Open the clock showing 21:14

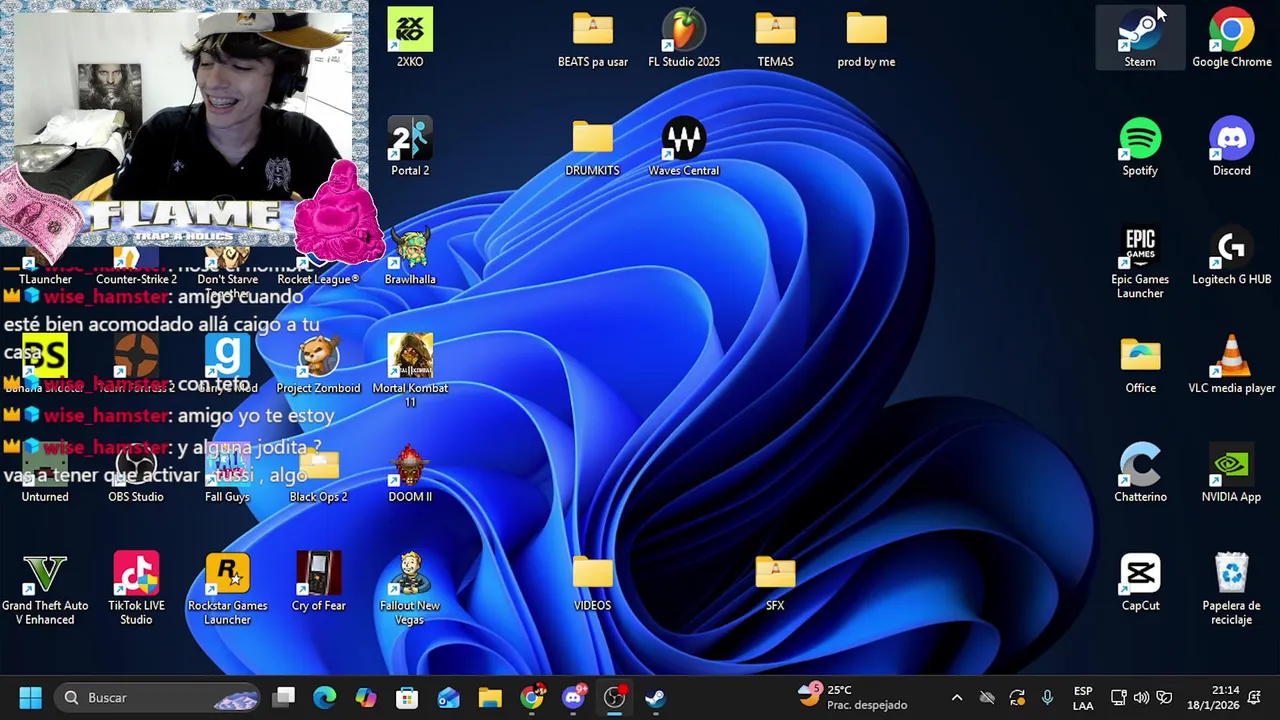tap(1213, 697)
